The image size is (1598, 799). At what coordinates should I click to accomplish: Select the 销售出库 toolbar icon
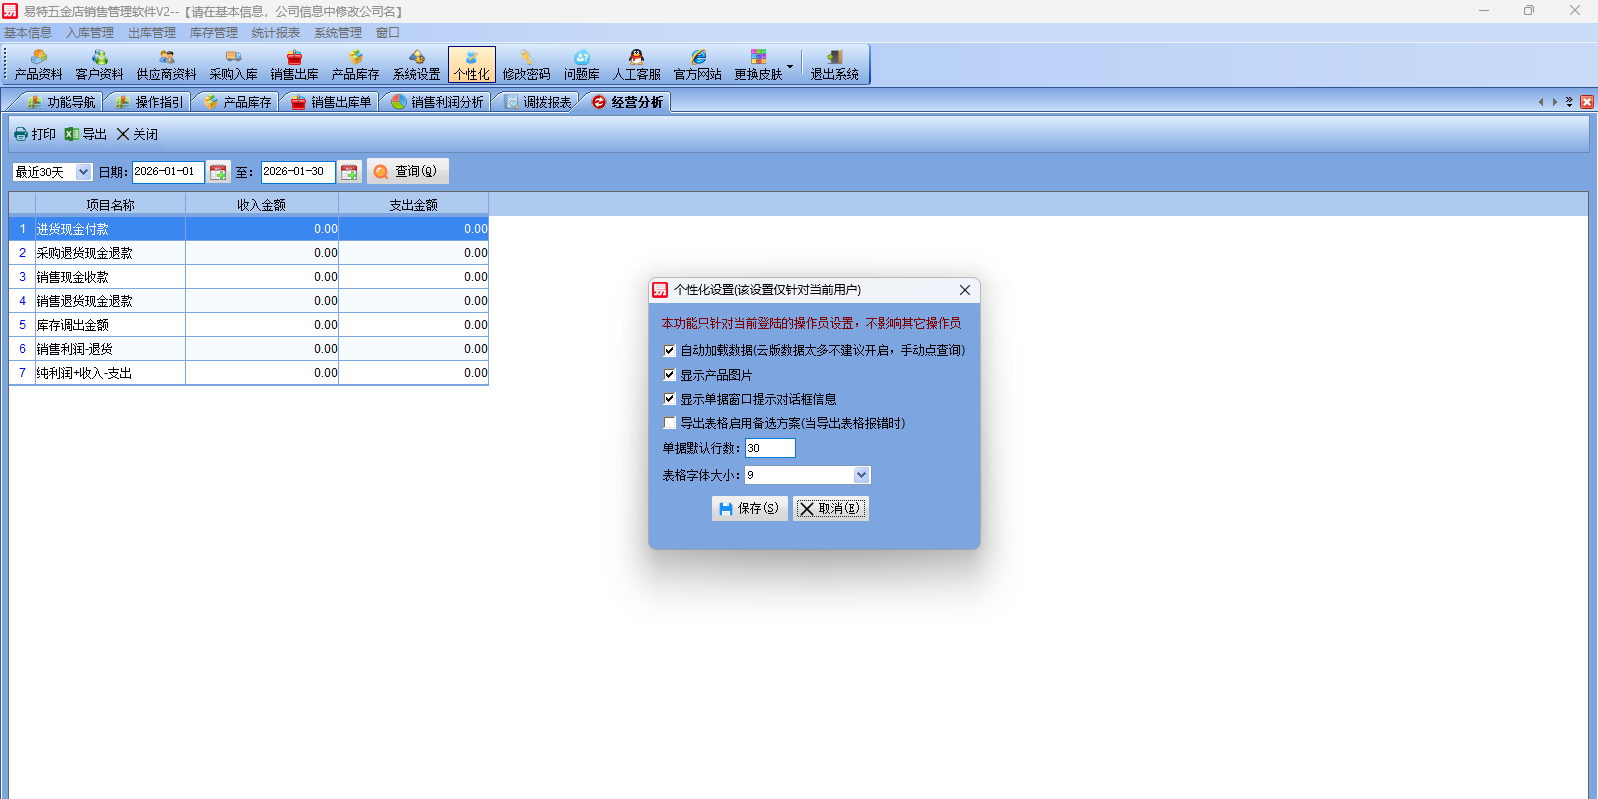pyautogui.click(x=294, y=65)
